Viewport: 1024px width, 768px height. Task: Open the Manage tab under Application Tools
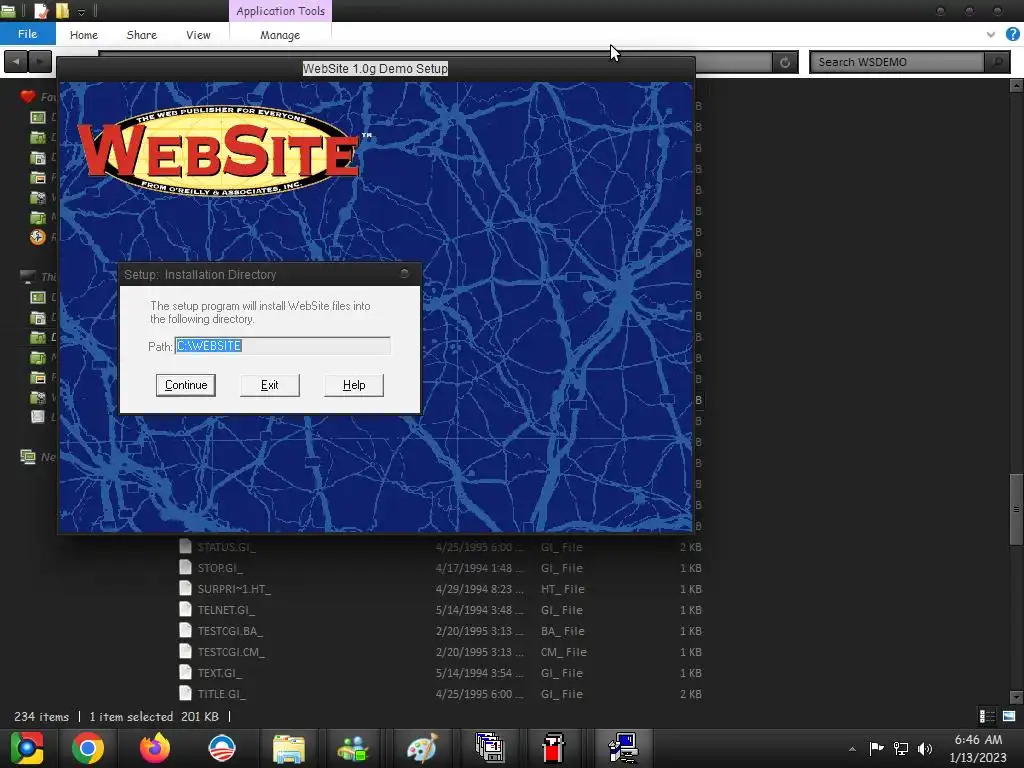[x=280, y=35]
